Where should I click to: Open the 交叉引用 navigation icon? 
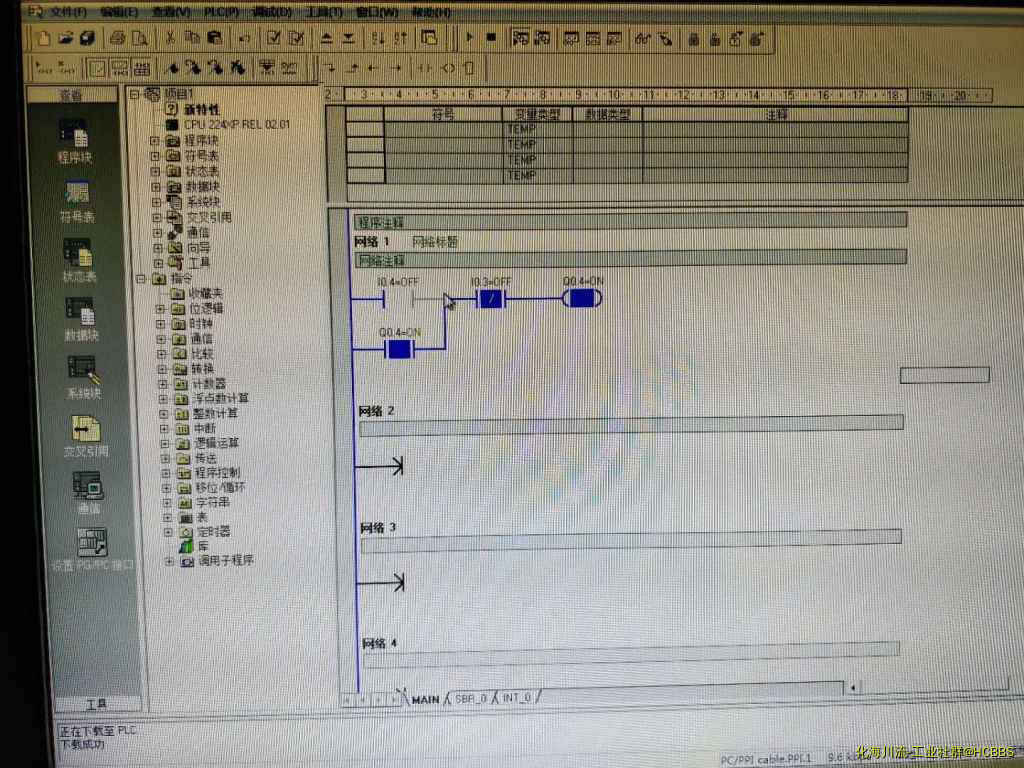tap(85, 435)
